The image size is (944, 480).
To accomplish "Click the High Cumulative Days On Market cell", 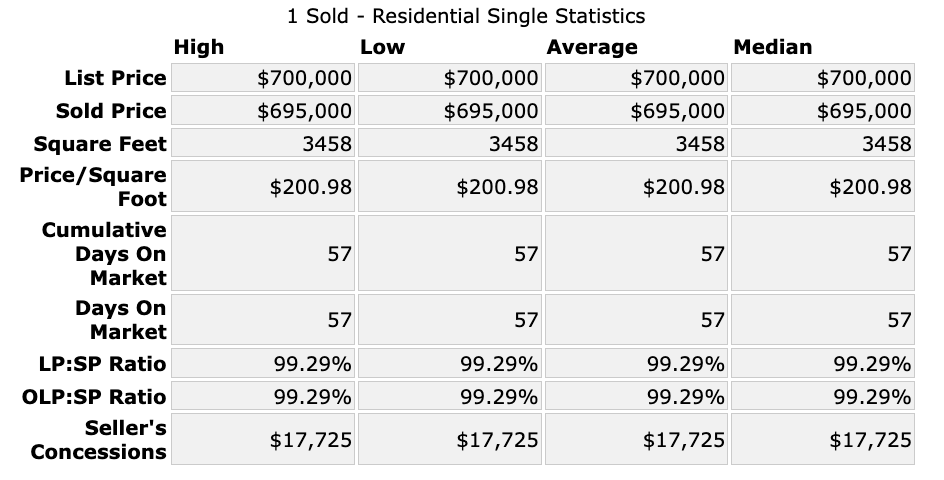I will point(262,254).
